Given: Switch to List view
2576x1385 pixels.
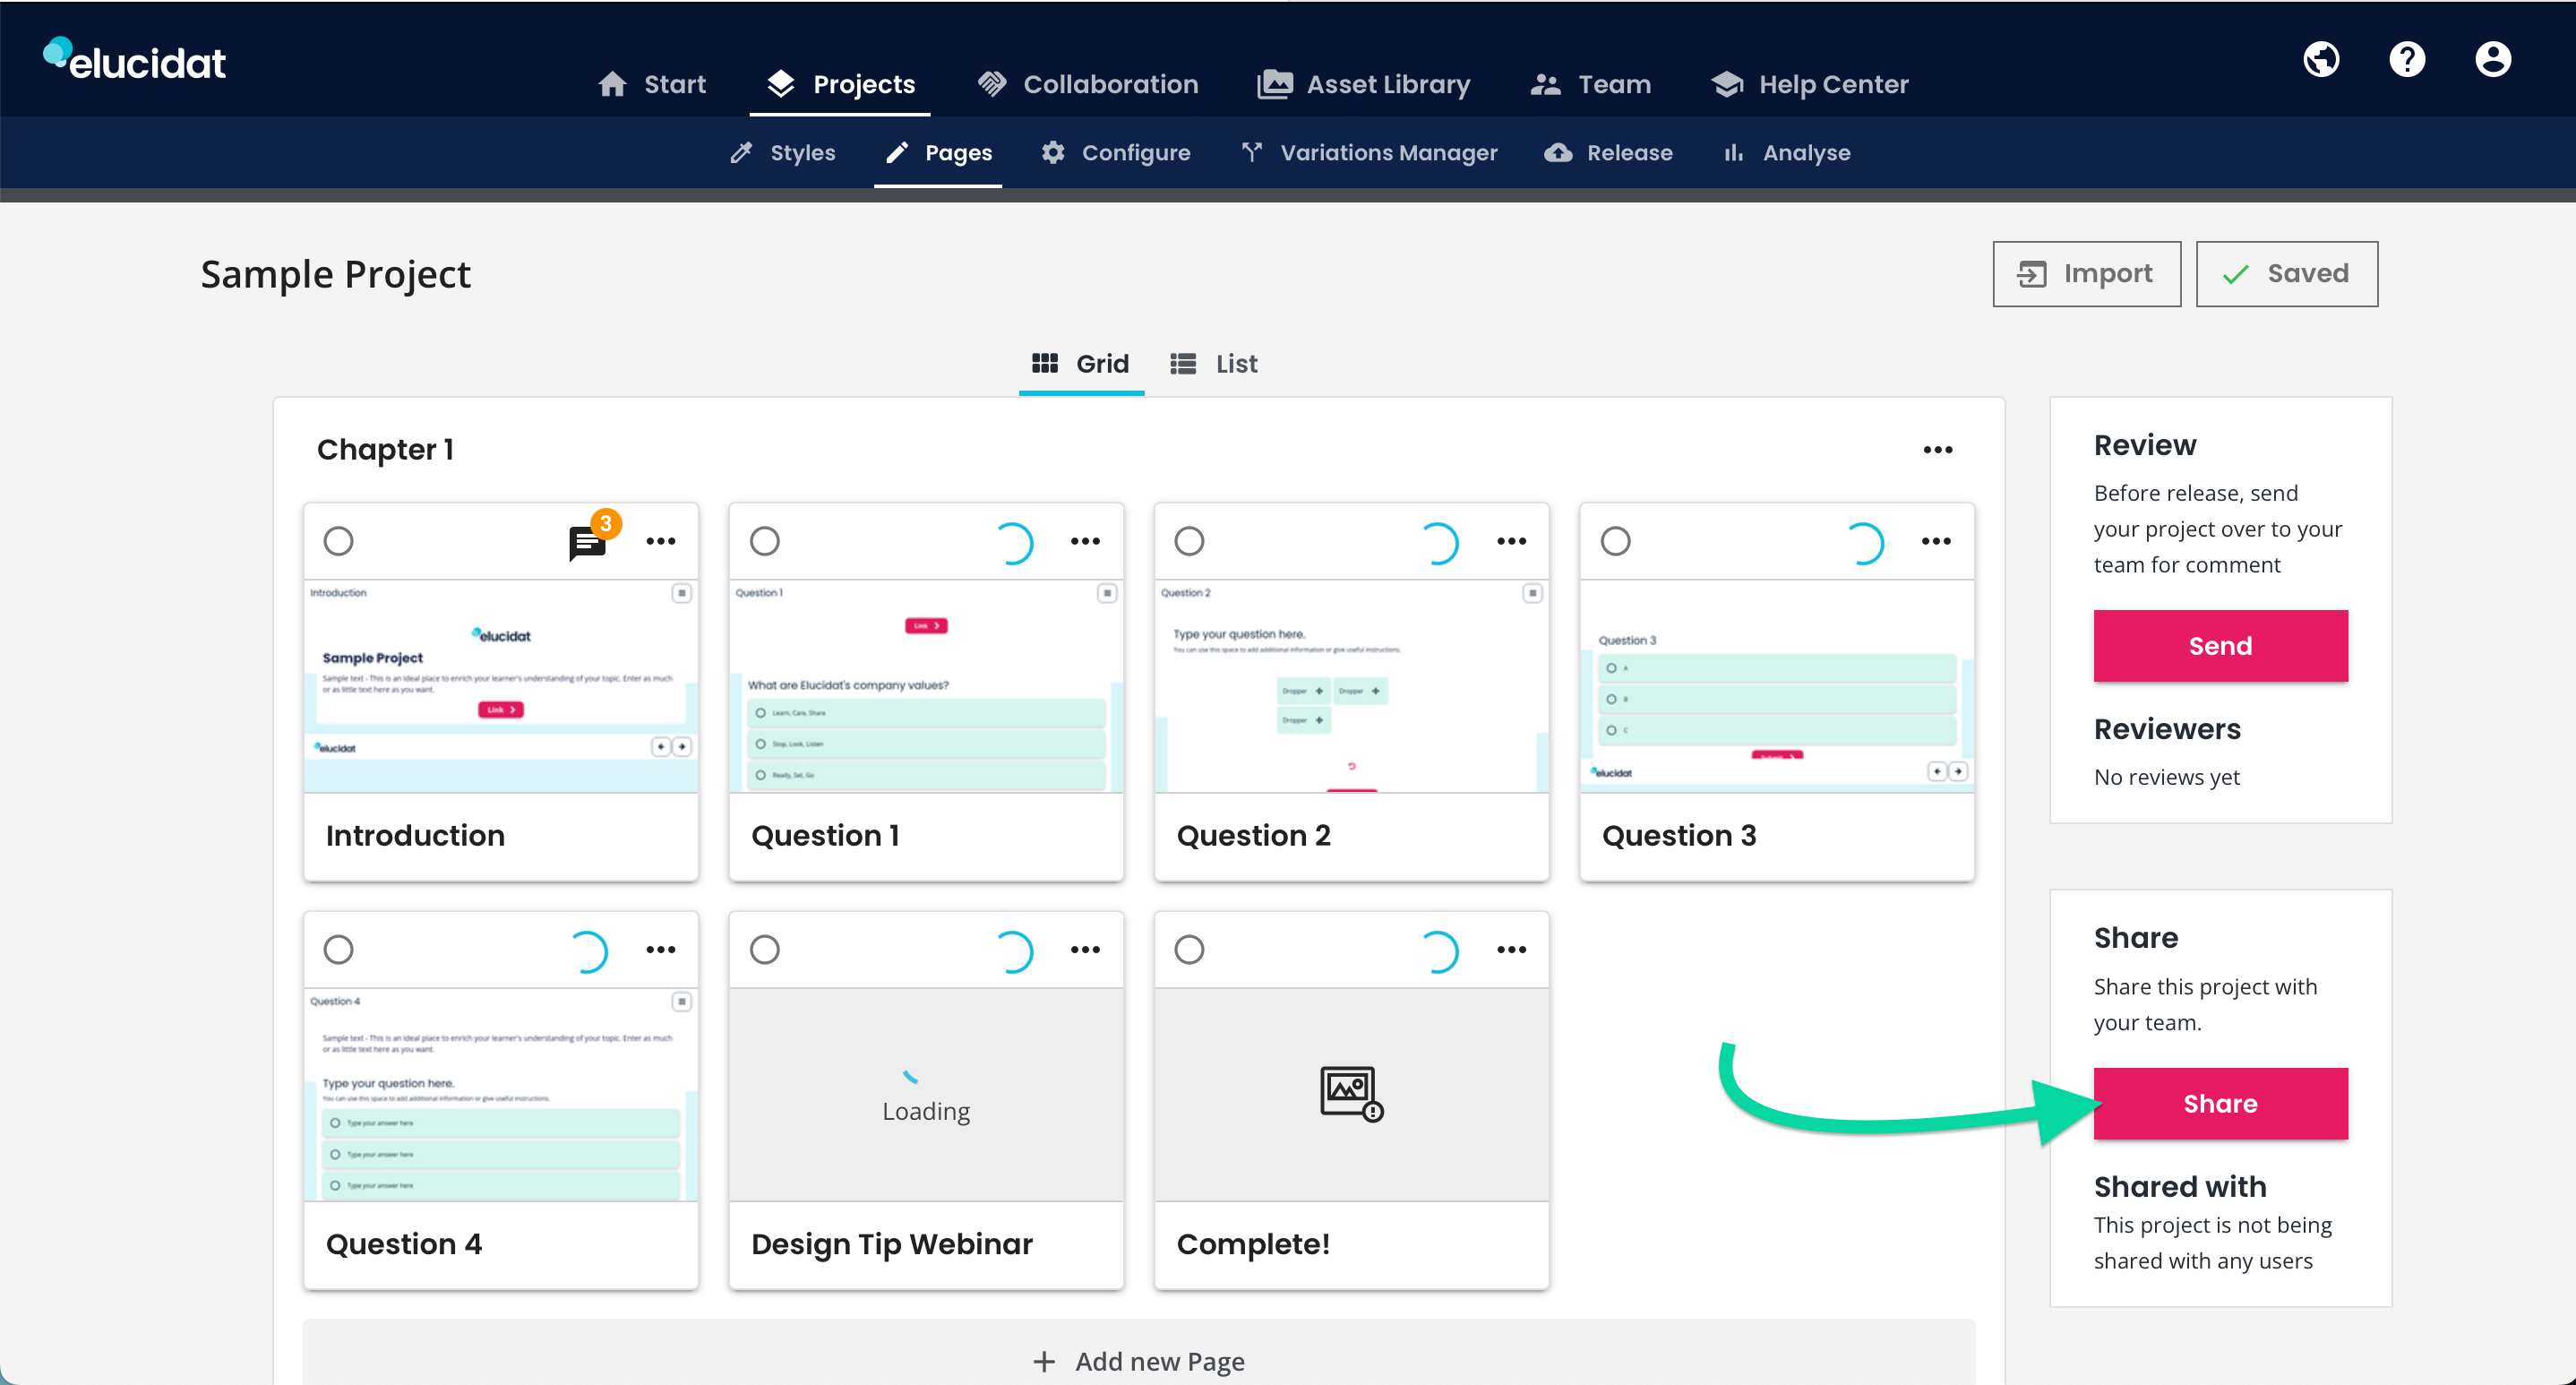Looking at the screenshot, I should pyautogui.click(x=1214, y=364).
